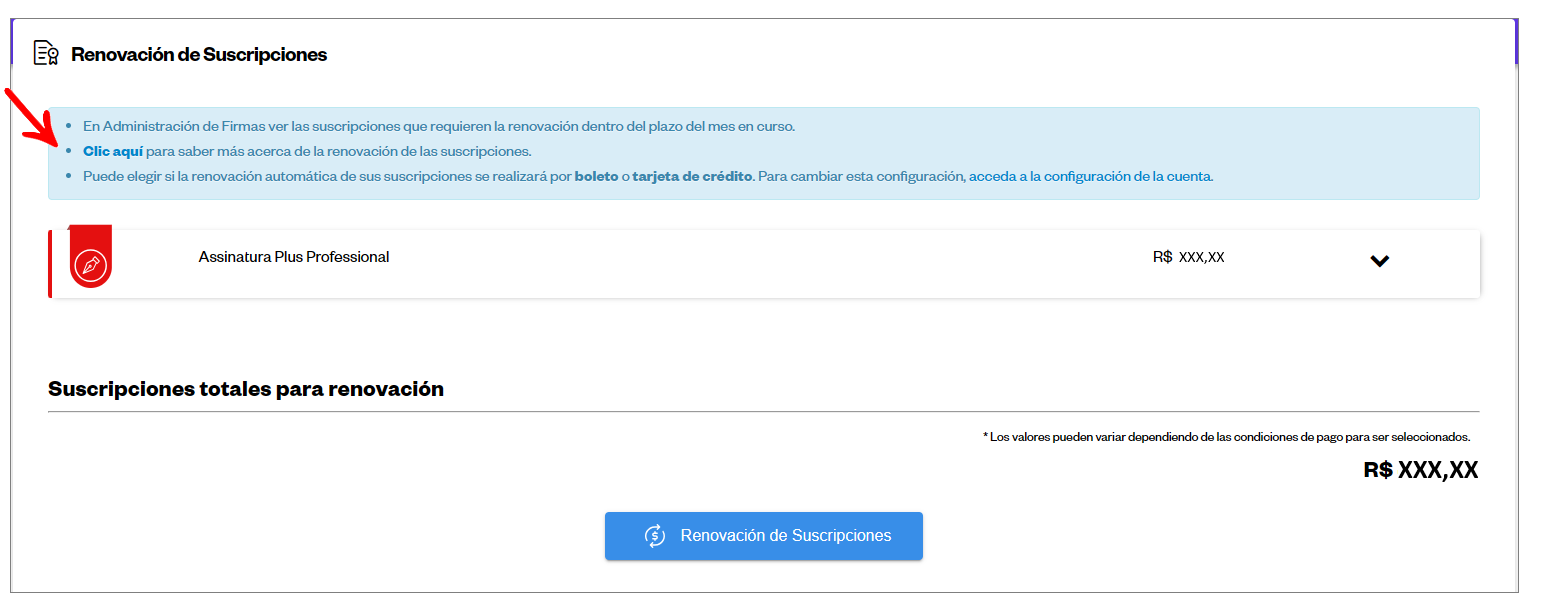The height and width of the screenshot is (614, 1542).
Task: Click the 'tarjeta de crédito' bold text
Action: [x=692, y=176]
